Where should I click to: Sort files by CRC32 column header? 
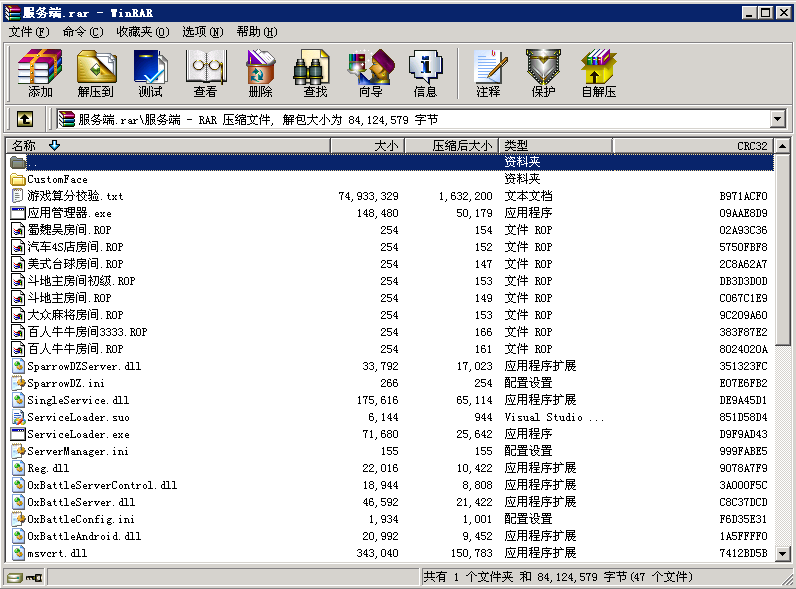click(x=751, y=146)
